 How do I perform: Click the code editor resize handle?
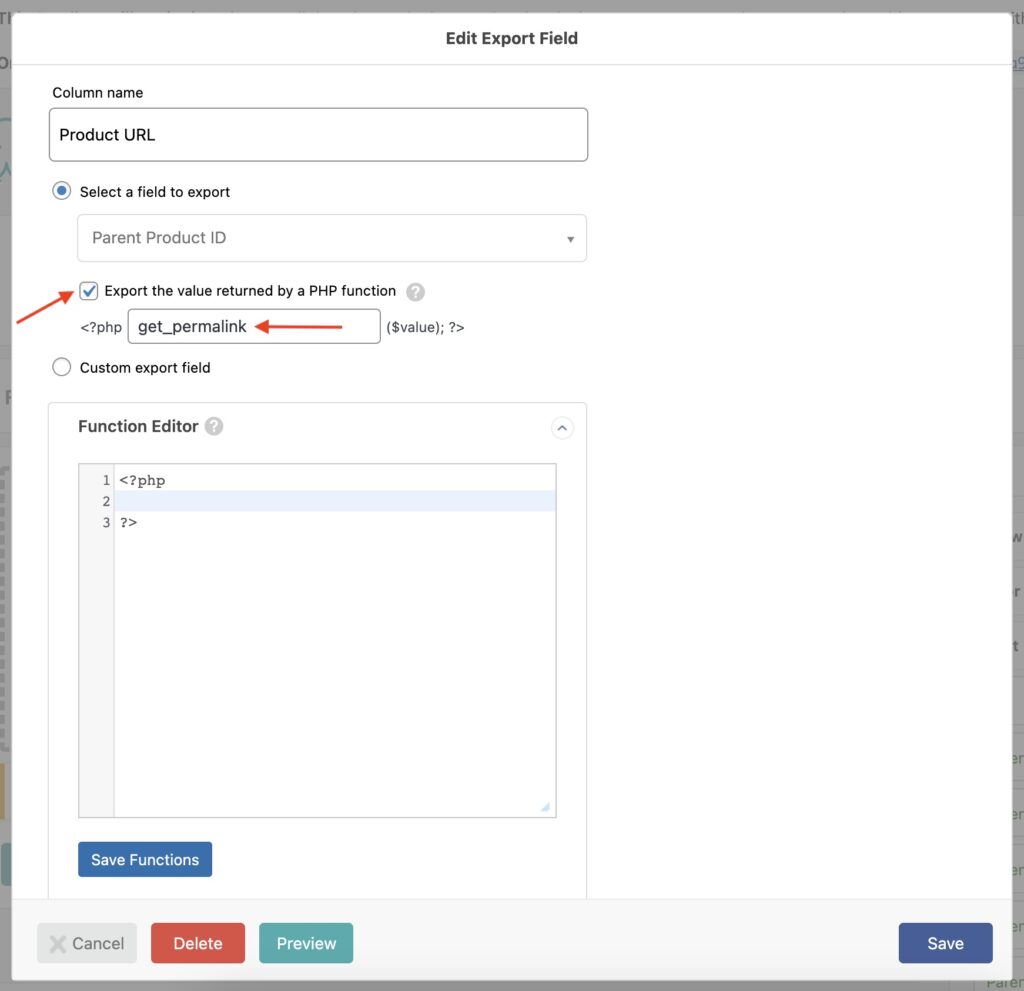pos(544,806)
